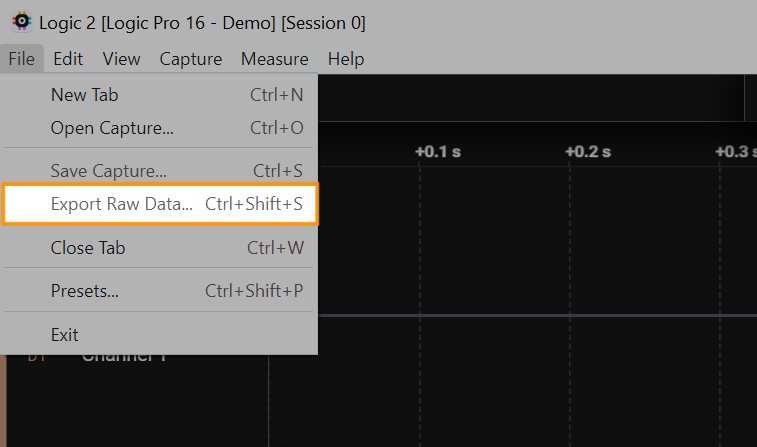757x447 pixels.
Task: Click the +0.3 s timeline marker
Action: [734, 152]
